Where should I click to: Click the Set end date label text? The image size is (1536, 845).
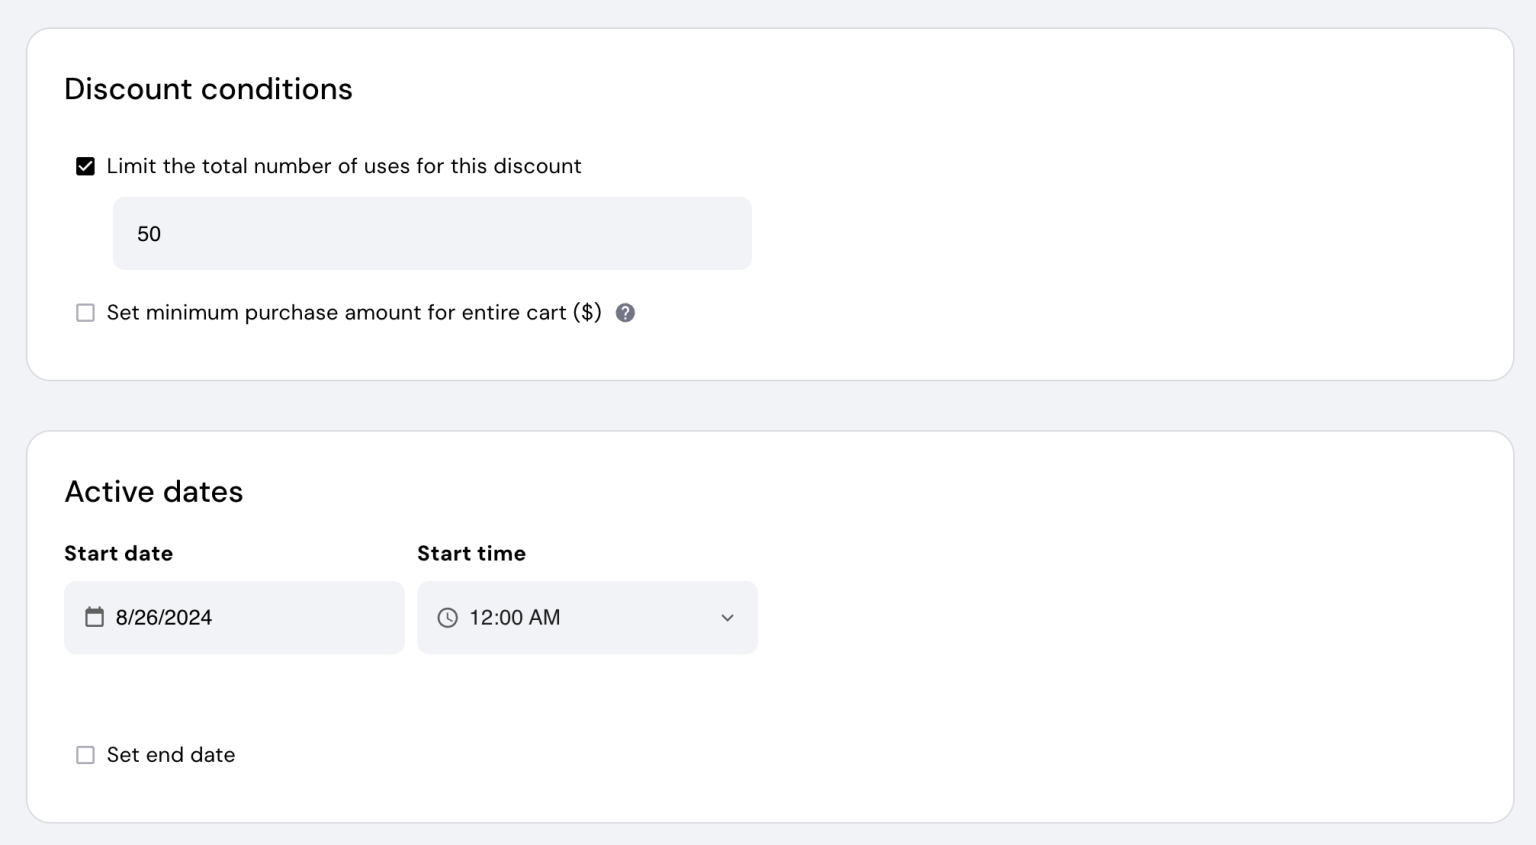click(x=170, y=754)
